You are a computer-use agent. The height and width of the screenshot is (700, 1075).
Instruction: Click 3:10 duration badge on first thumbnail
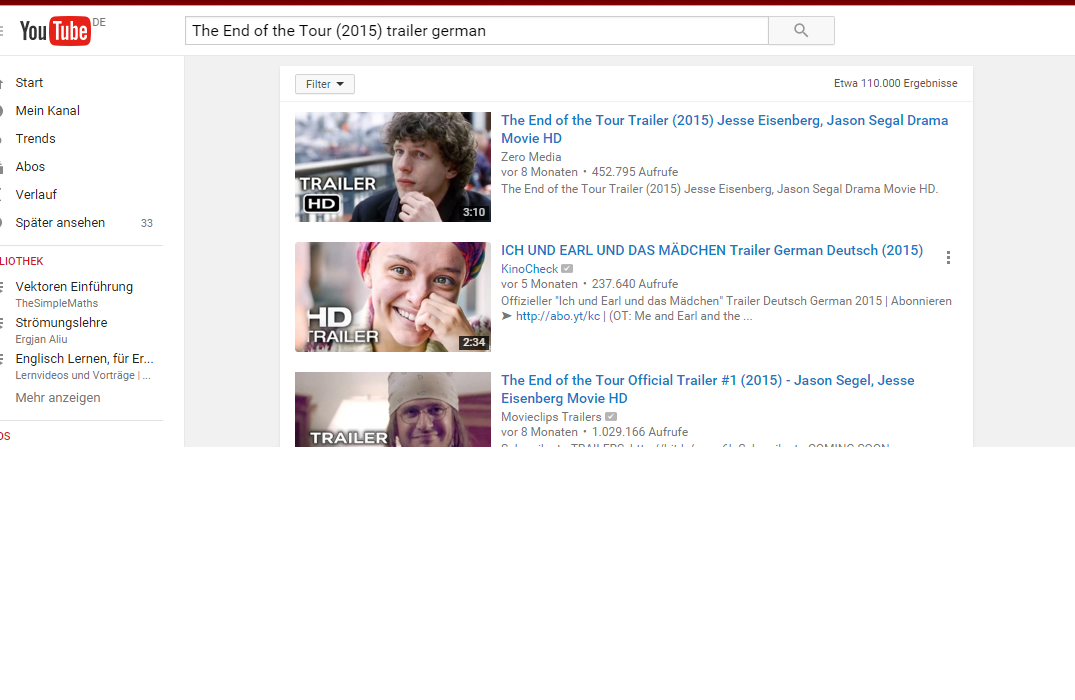tap(474, 212)
